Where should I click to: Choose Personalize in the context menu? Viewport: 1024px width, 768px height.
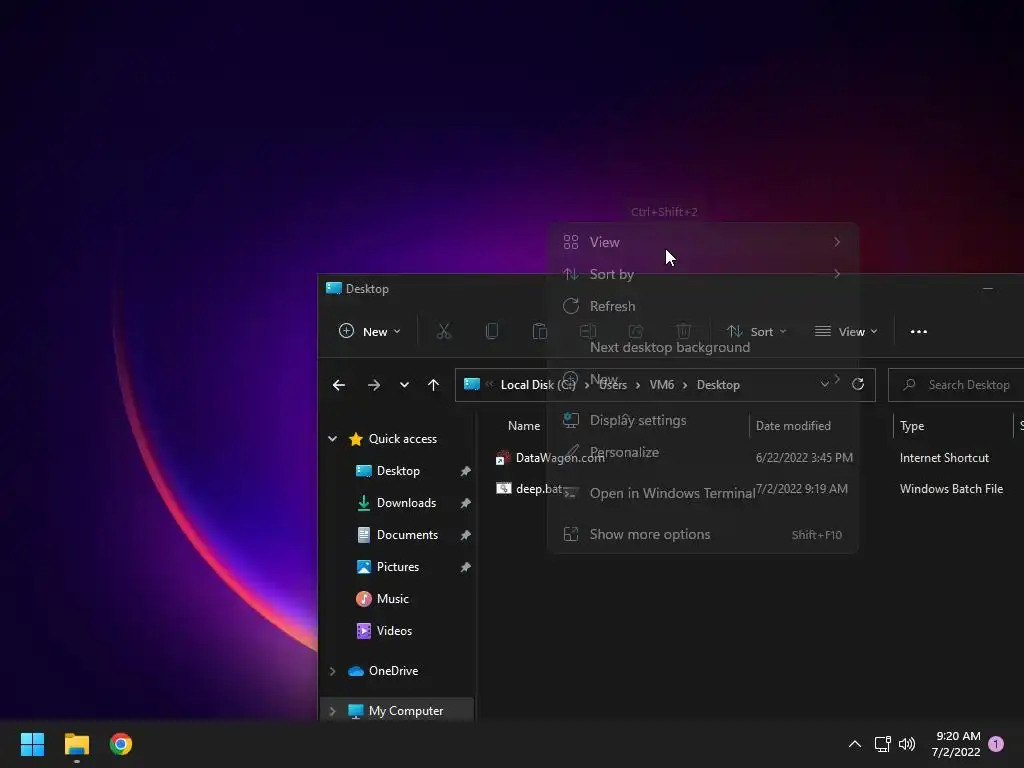click(x=702, y=453)
